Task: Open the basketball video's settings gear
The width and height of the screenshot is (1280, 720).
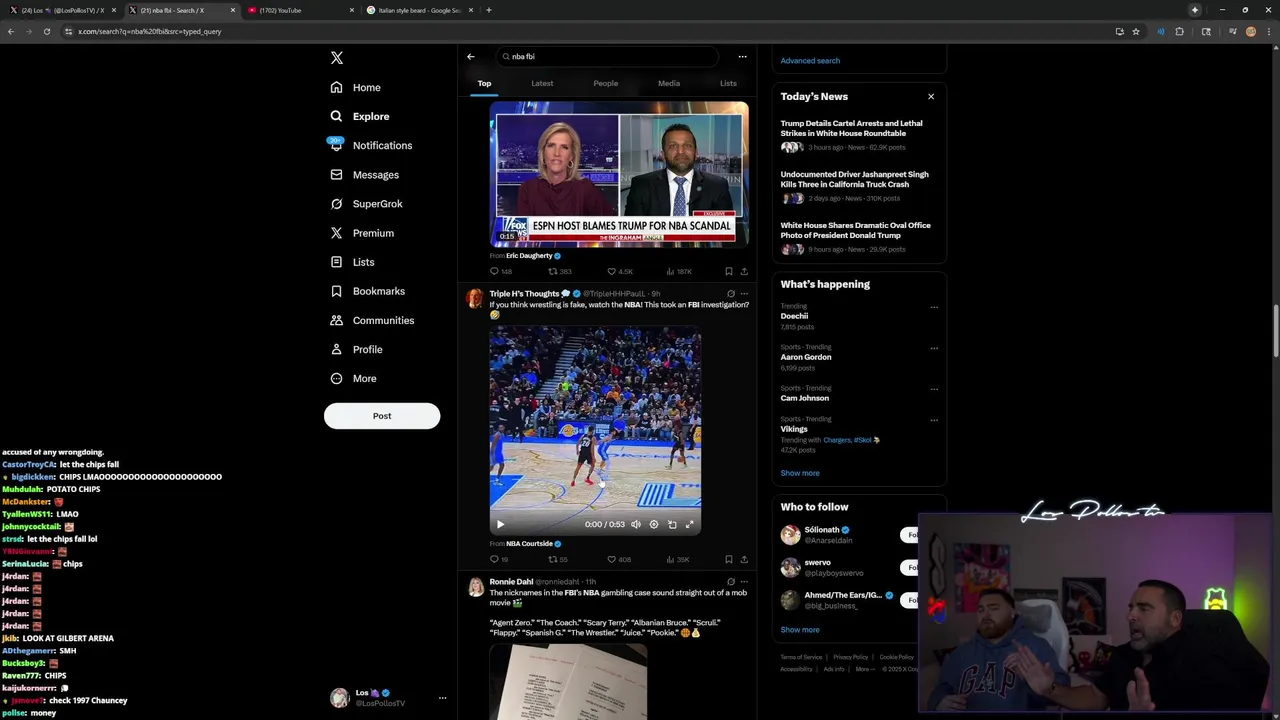Action: (x=654, y=524)
